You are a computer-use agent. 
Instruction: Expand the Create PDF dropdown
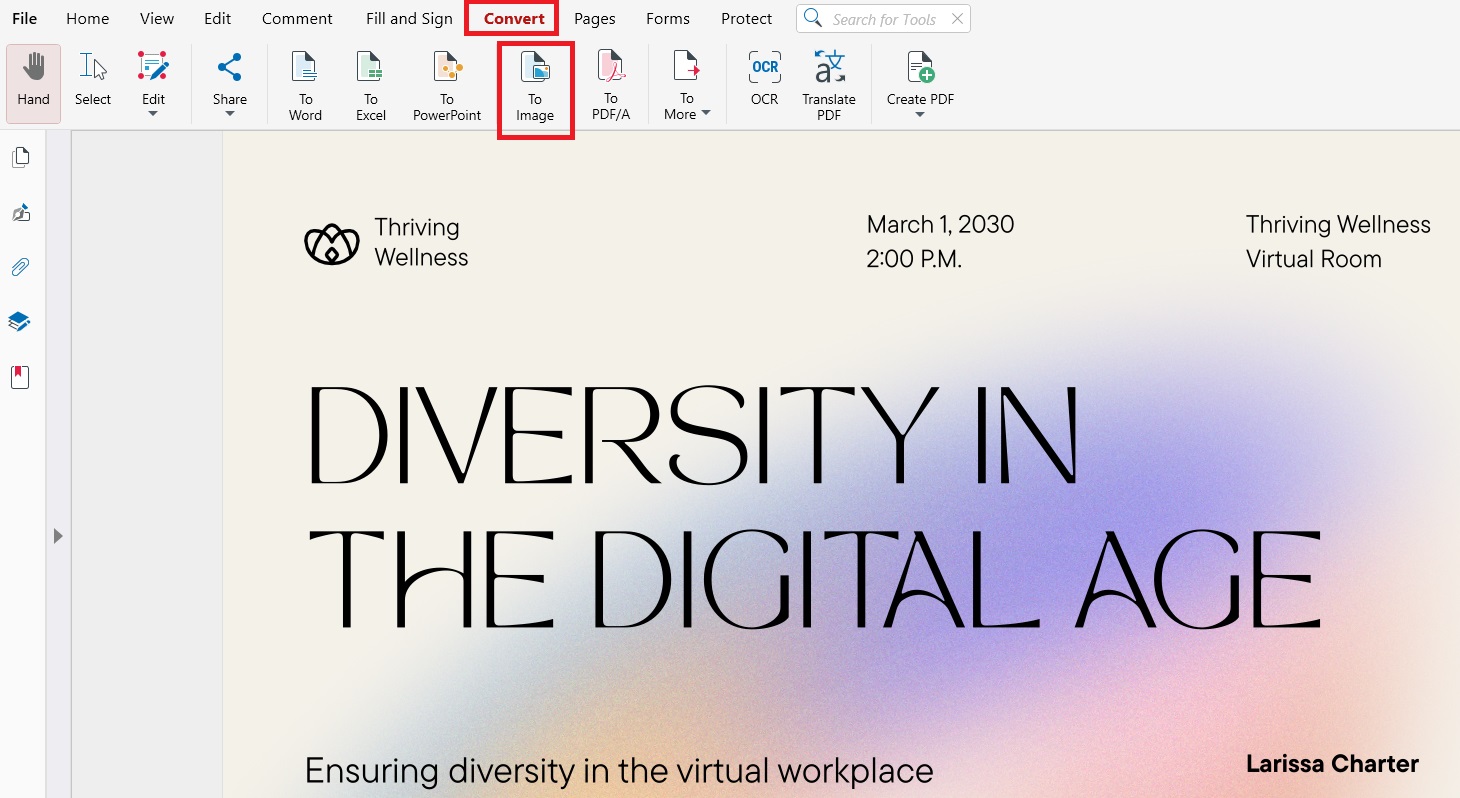click(919, 113)
